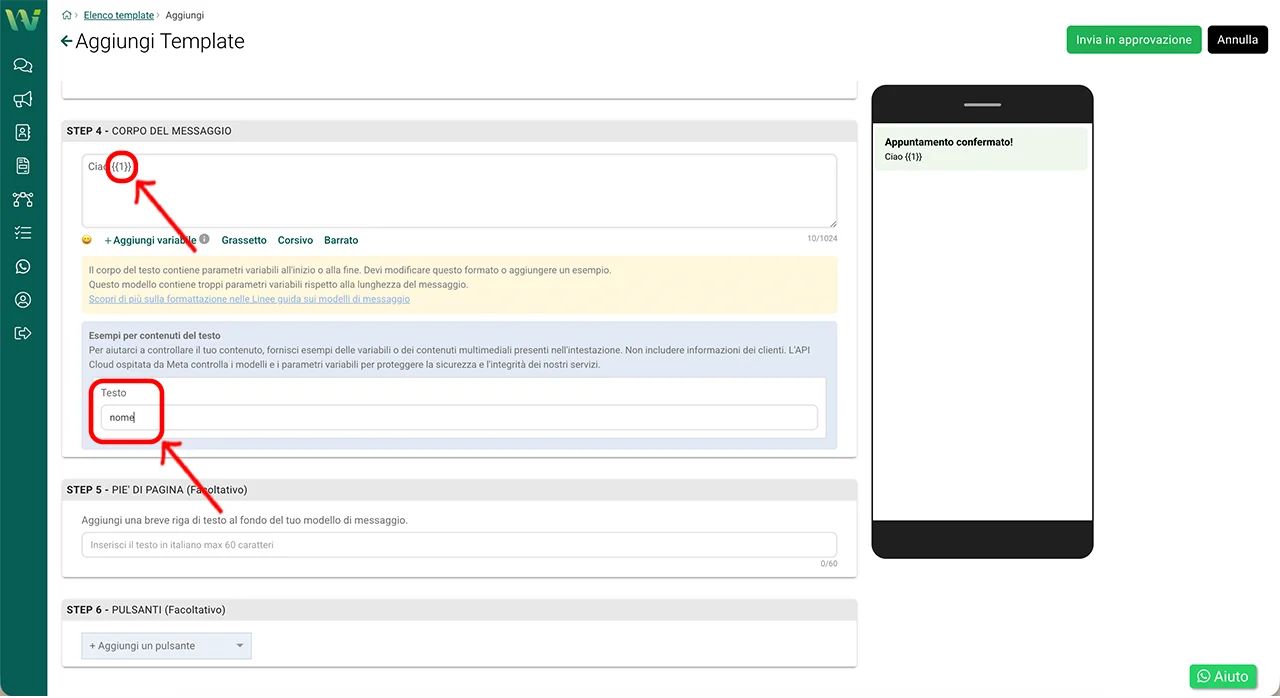Click the info icon beside Aggiungi variabile
1280x698 pixels.
pos(204,240)
